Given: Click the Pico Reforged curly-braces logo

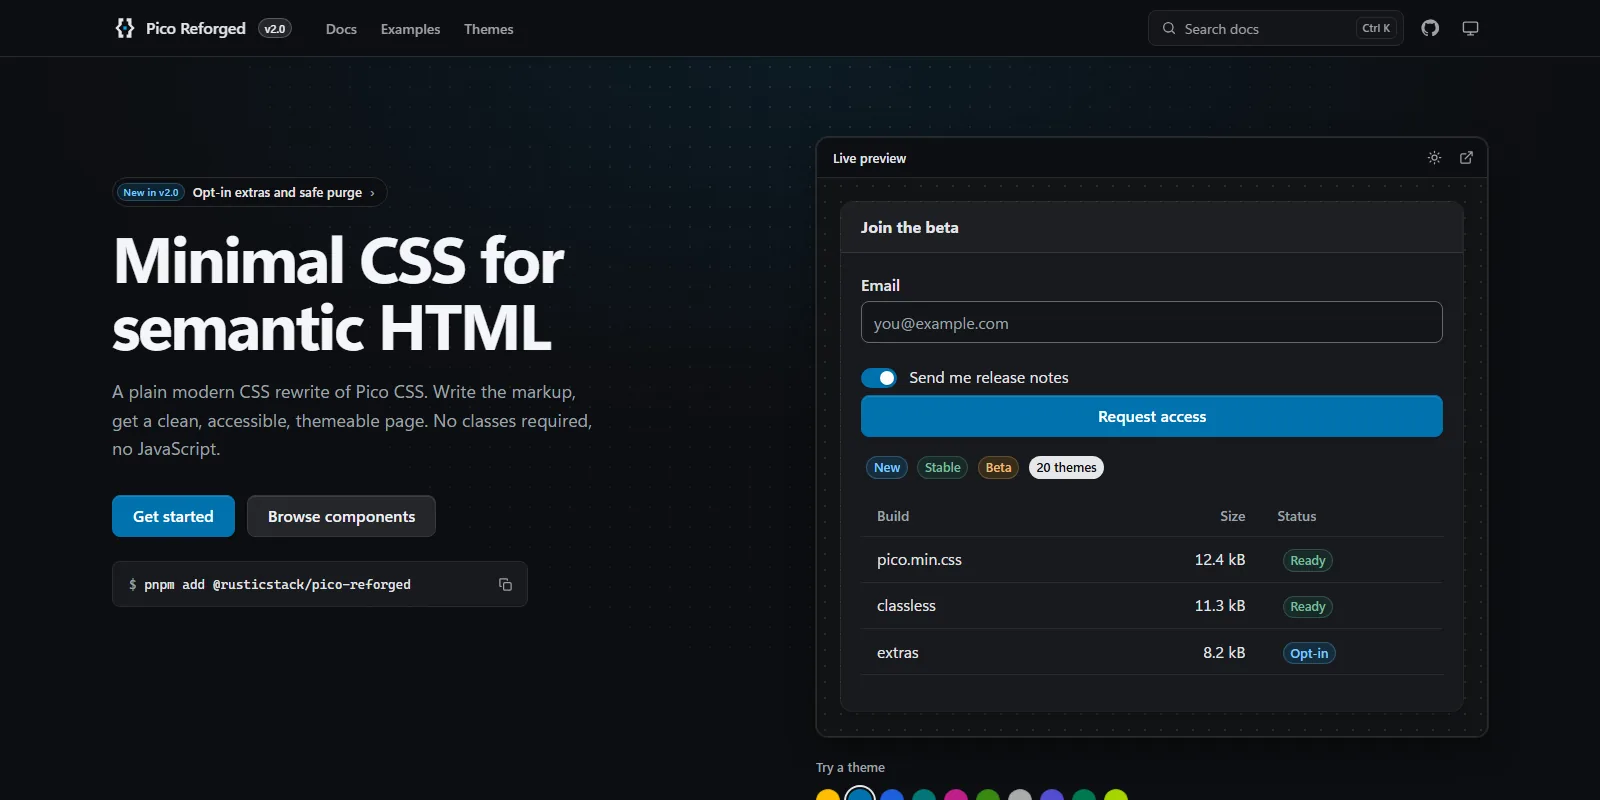Looking at the screenshot, I should (x=125, y=28).
